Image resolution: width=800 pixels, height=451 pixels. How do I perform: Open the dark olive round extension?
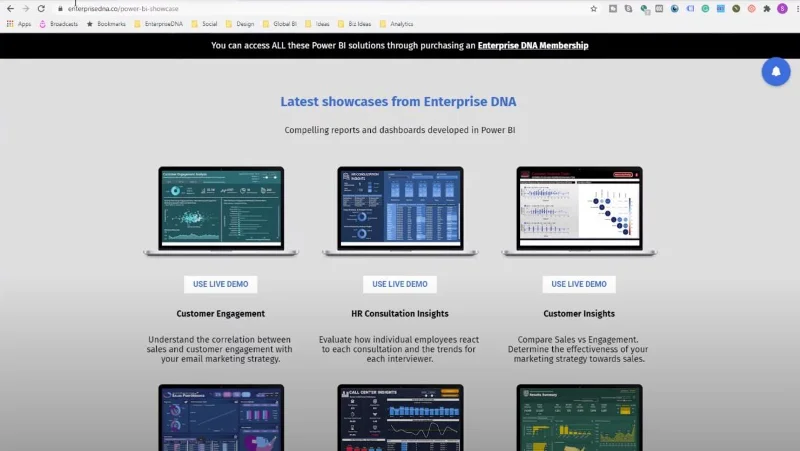point(736,9)
